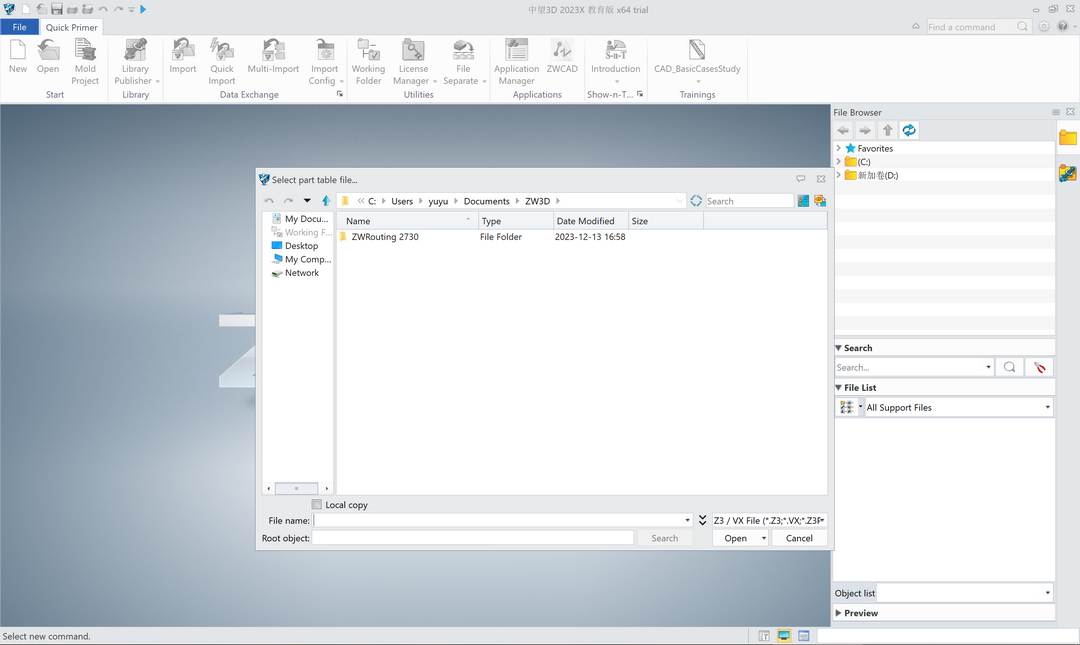Expand the Preview section
The height and width of the screenshot is (645, 1080).
pos(839,613)
